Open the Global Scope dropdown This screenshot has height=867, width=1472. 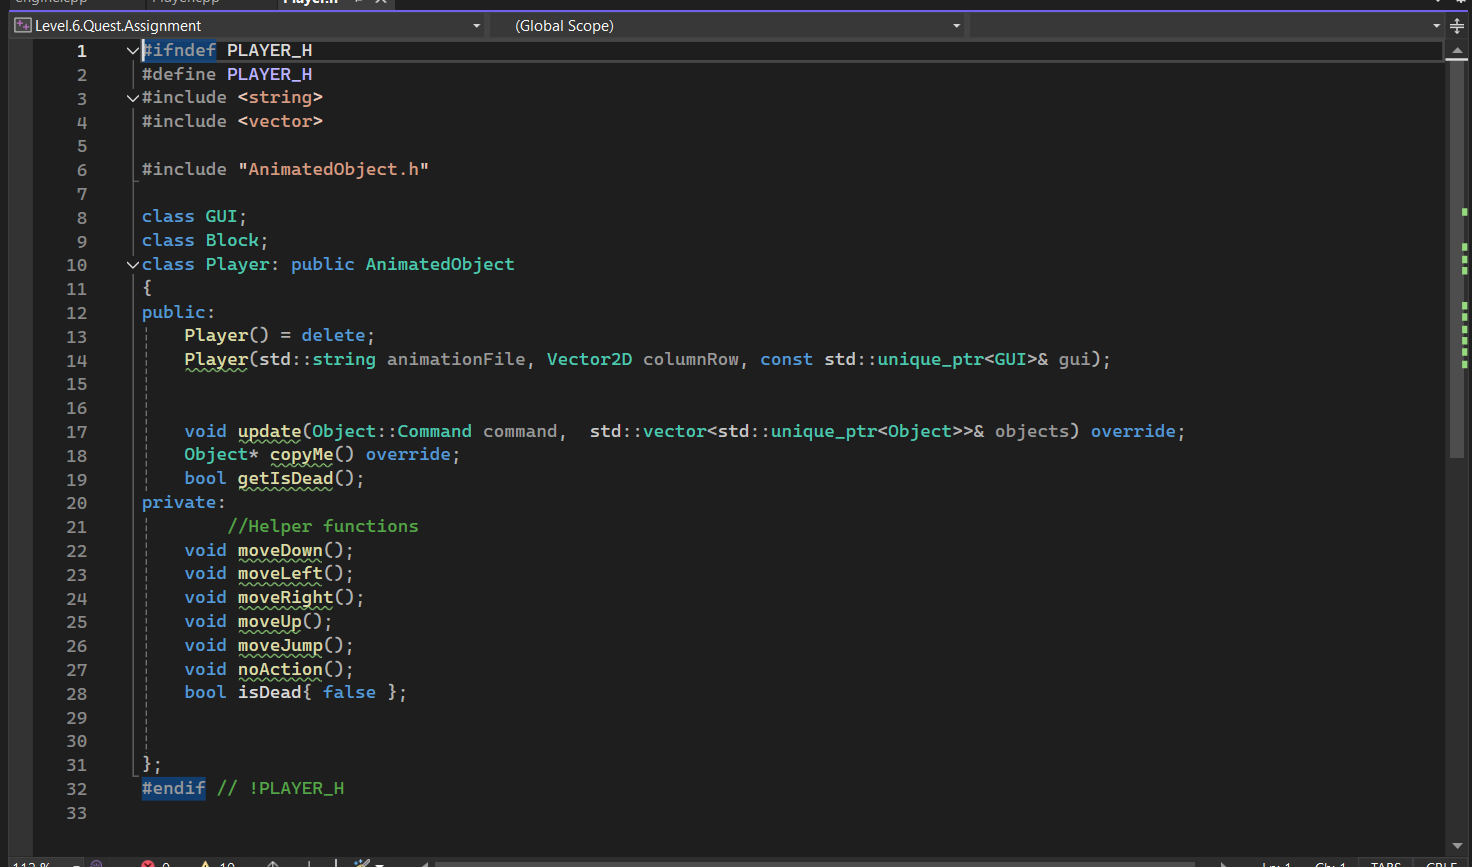956,26
